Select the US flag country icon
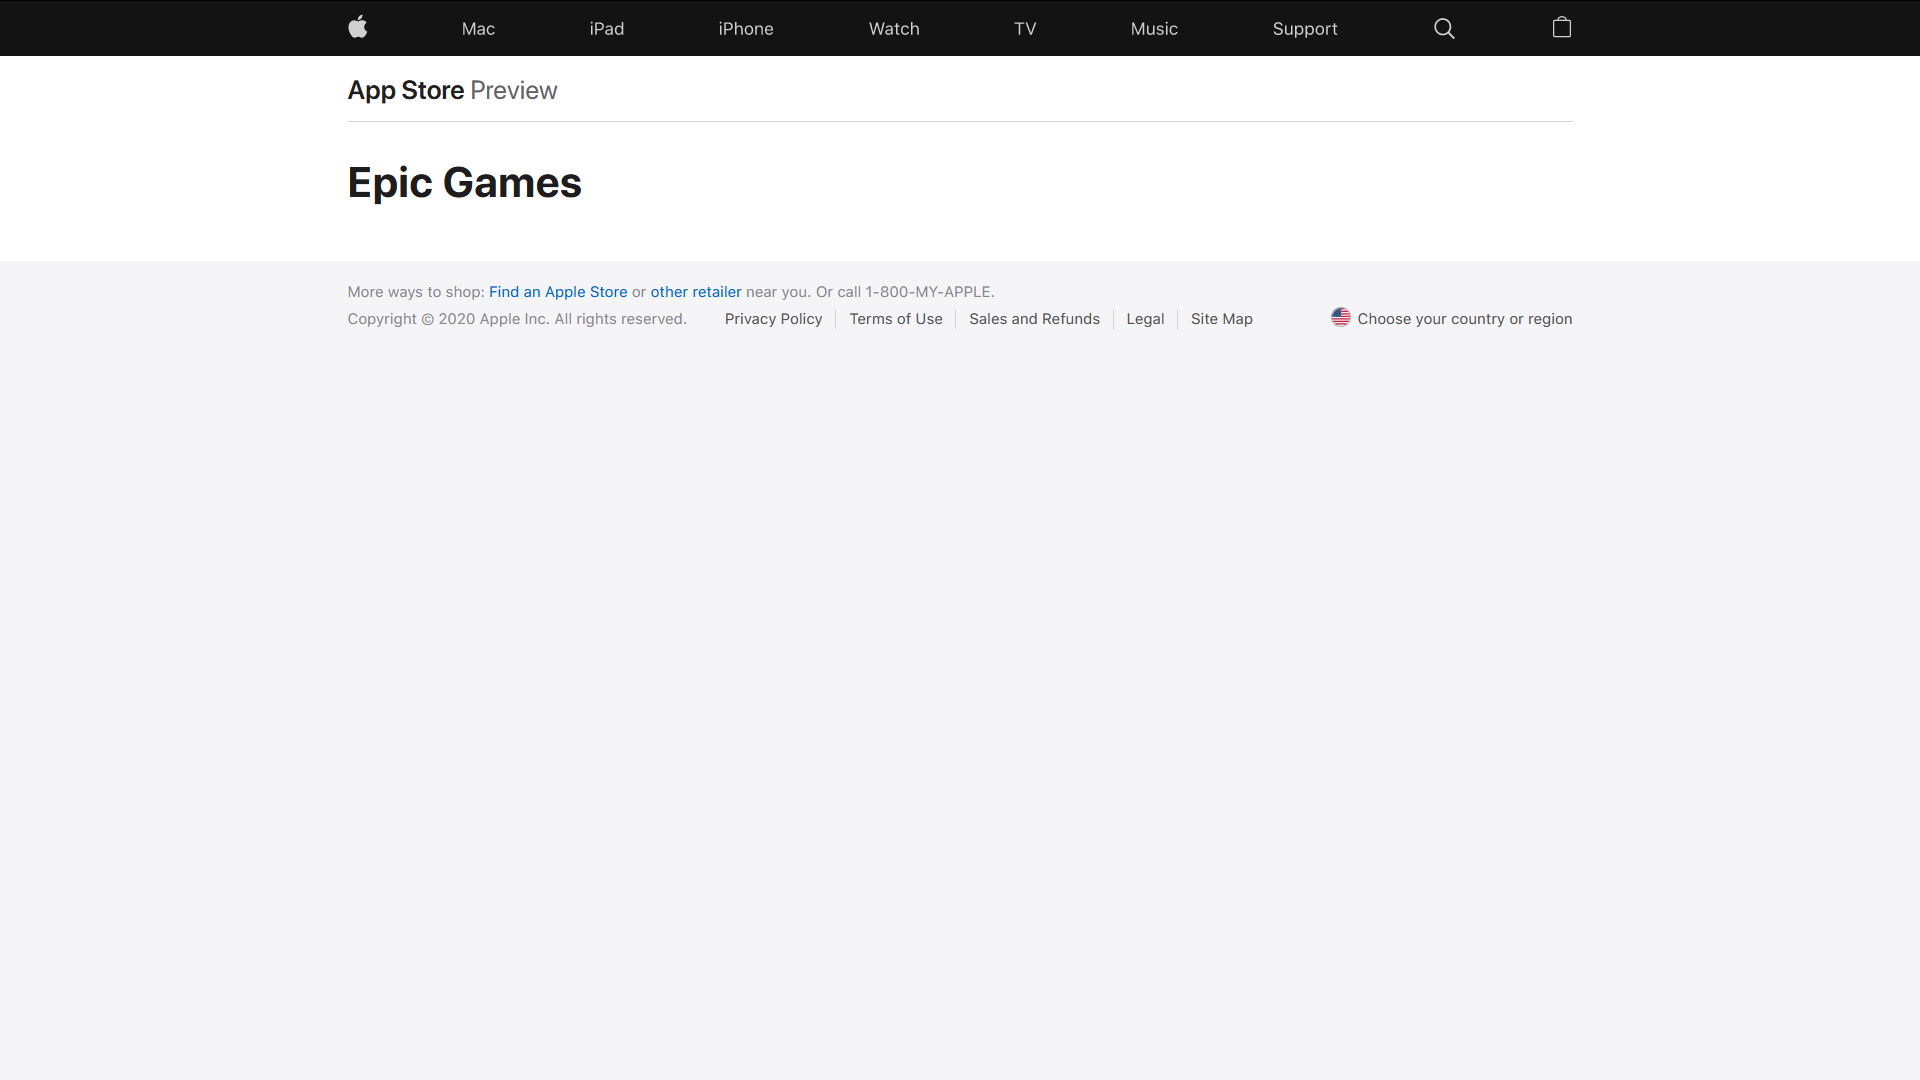This screenshot has height=1080, width=1920. tap(1340, 318)
